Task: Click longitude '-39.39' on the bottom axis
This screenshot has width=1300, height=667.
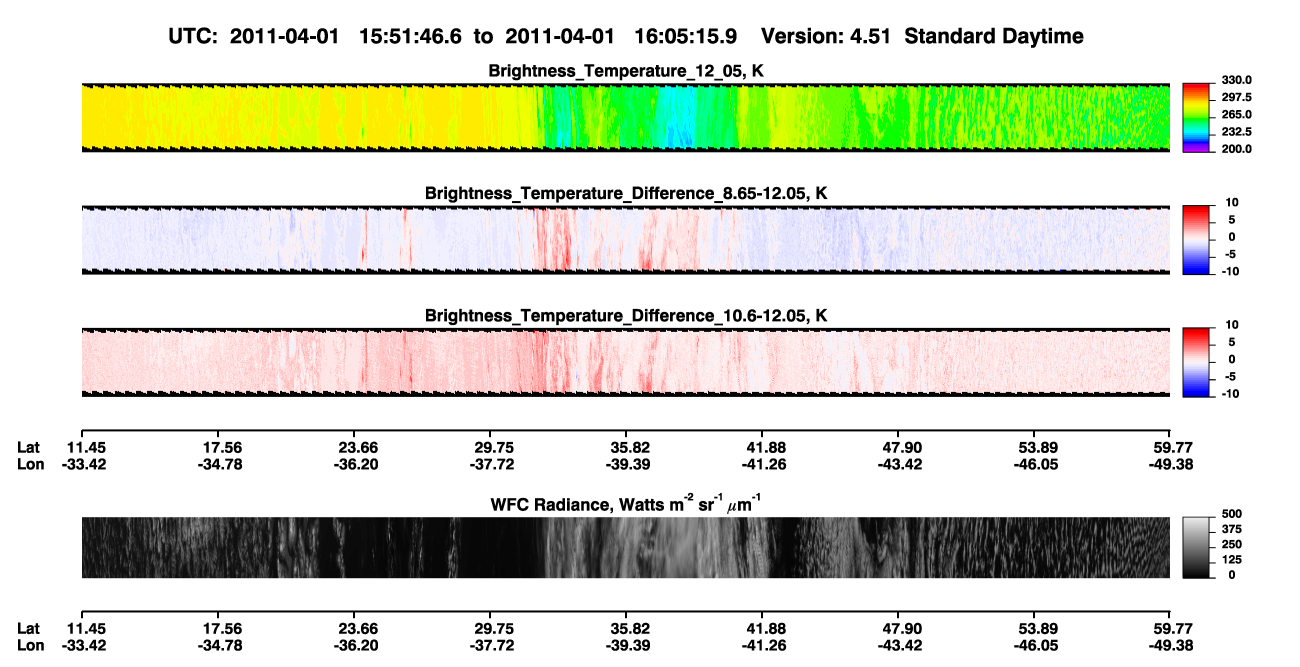Action: point(627,645)
